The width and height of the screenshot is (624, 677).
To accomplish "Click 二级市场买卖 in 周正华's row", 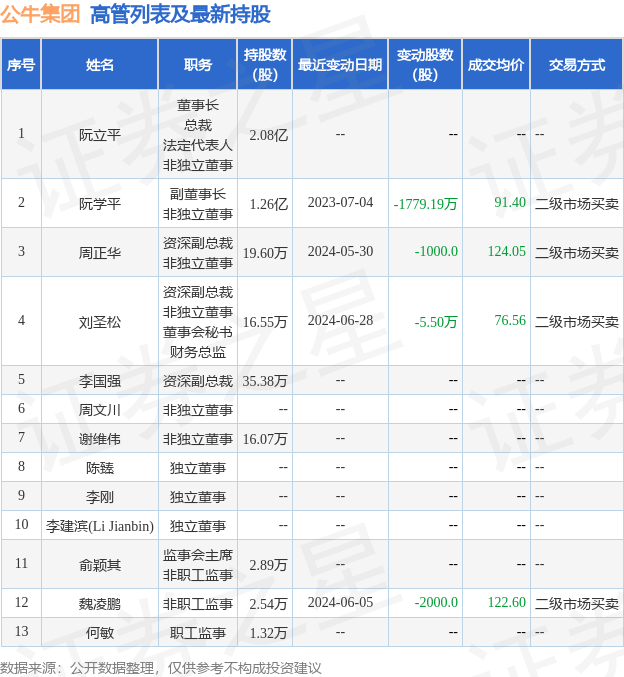I will (x=577, y=253).
